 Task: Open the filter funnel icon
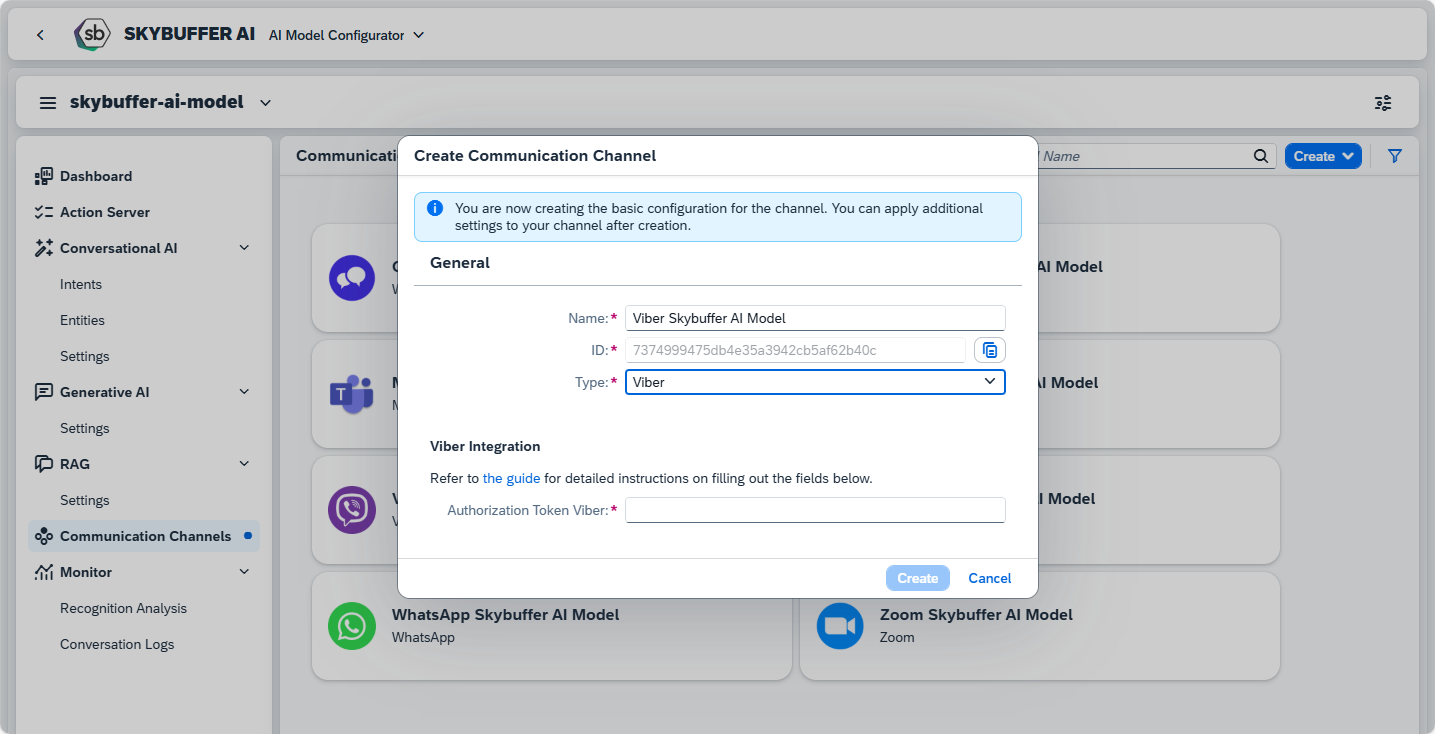point(1395,156)
